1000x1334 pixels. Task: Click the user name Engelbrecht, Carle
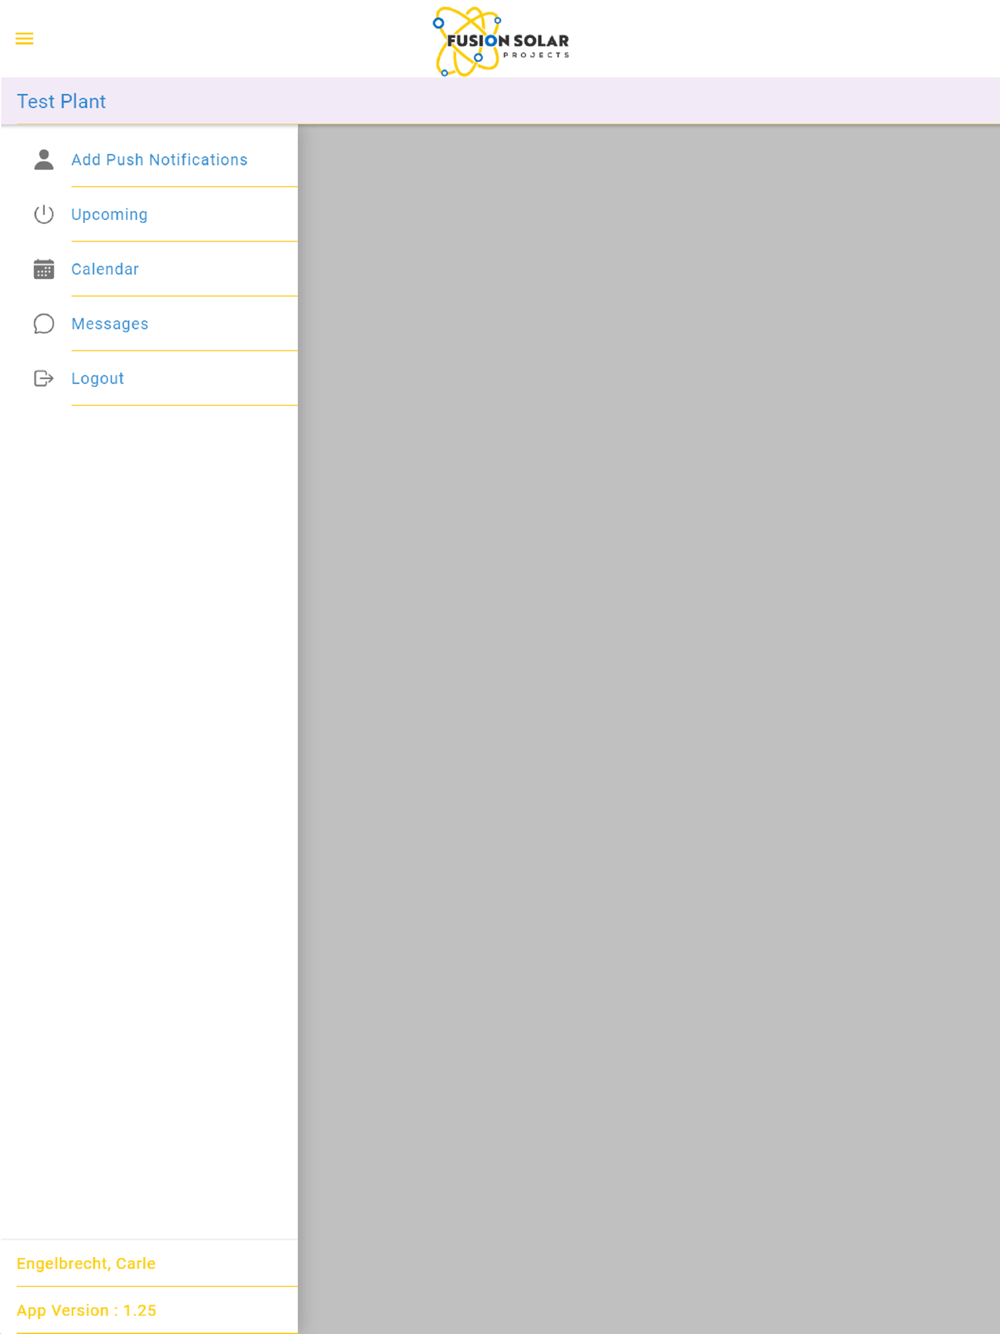pos(86,1263)
